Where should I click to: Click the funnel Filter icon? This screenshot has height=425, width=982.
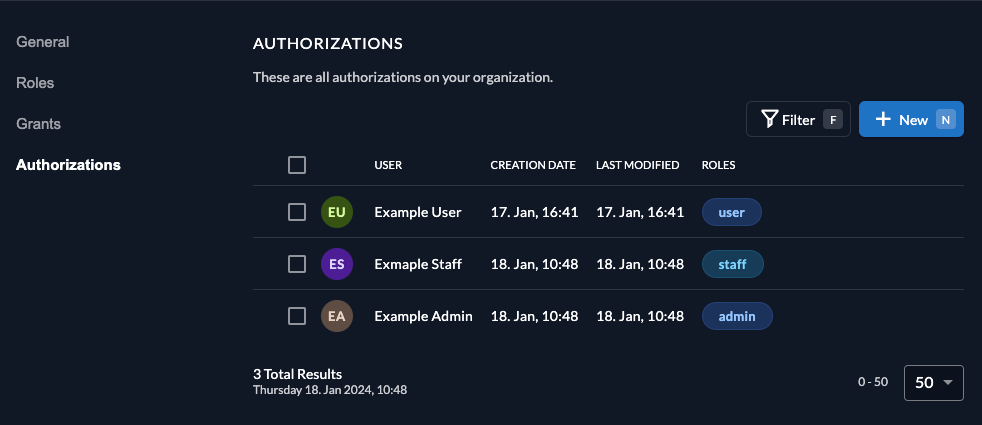coord(769,120)
